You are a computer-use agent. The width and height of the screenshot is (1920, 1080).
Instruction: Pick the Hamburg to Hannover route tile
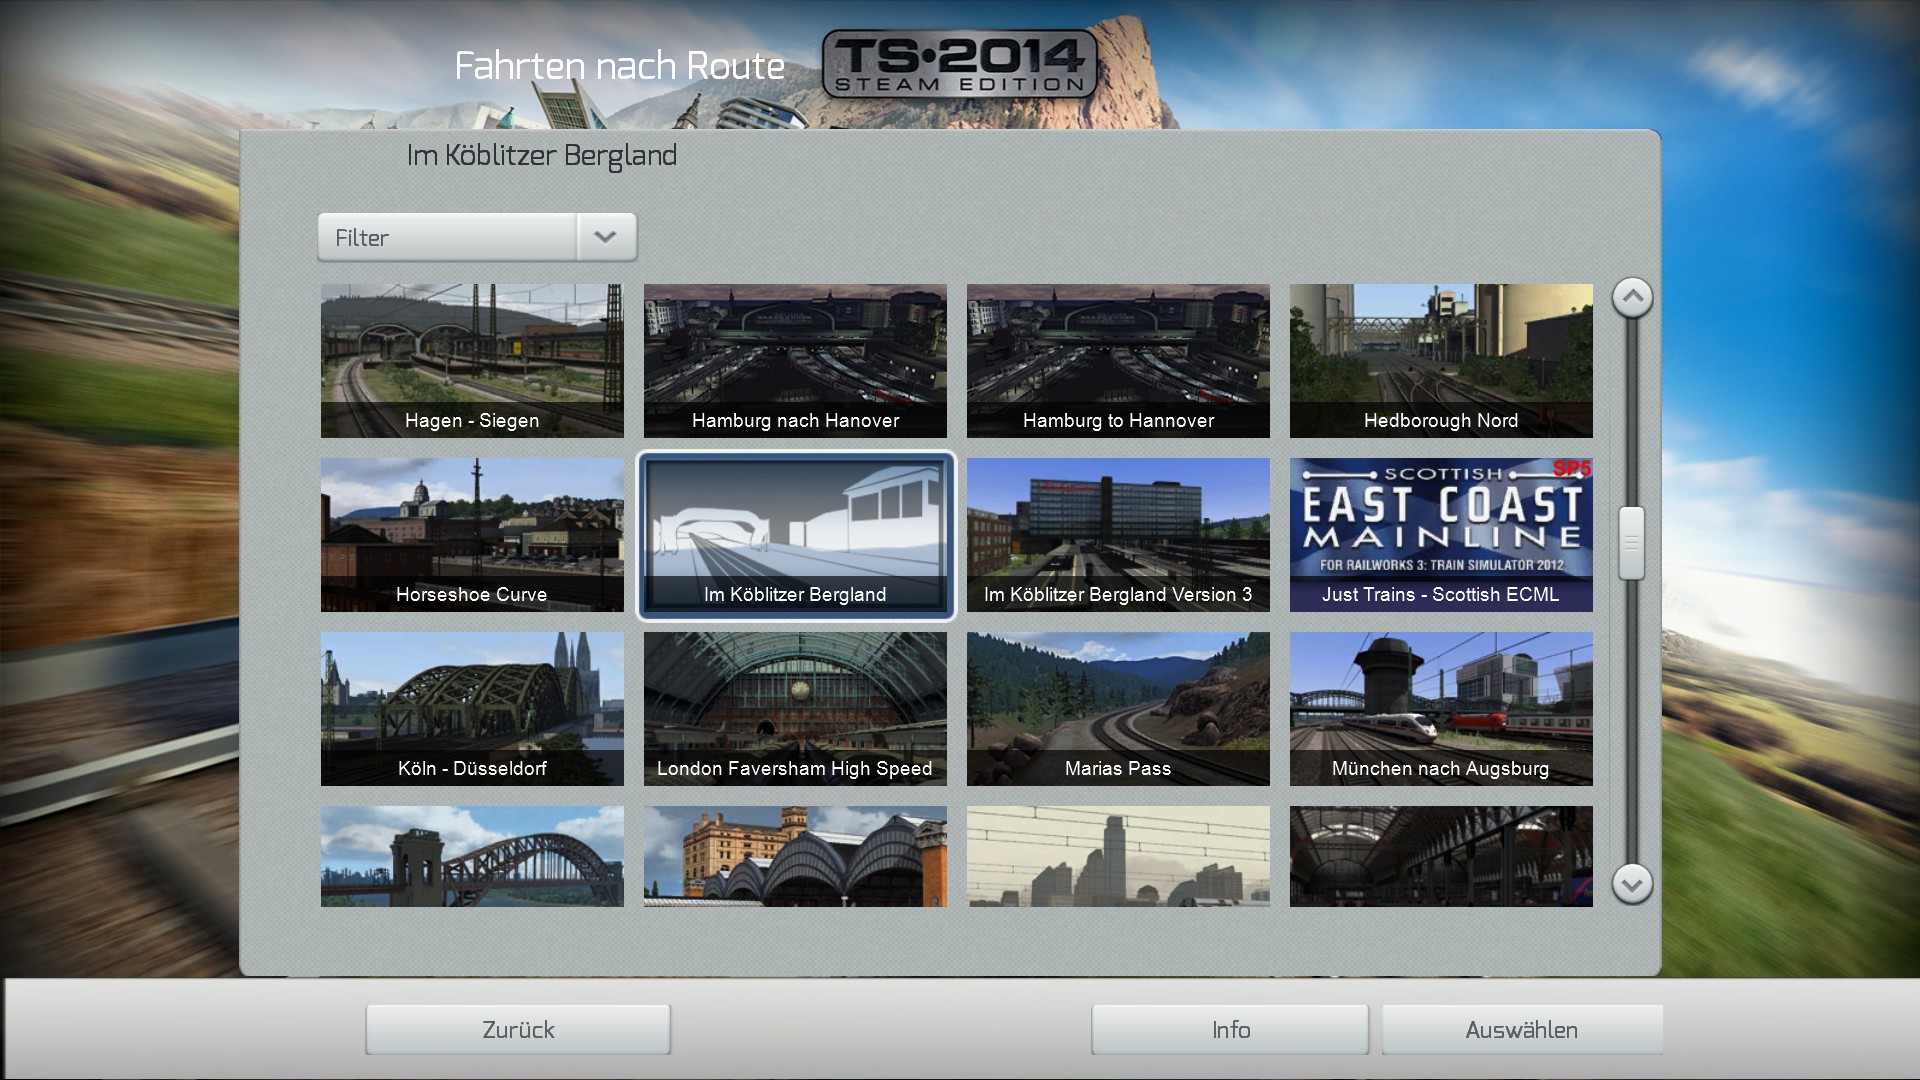pos(1118,360)
